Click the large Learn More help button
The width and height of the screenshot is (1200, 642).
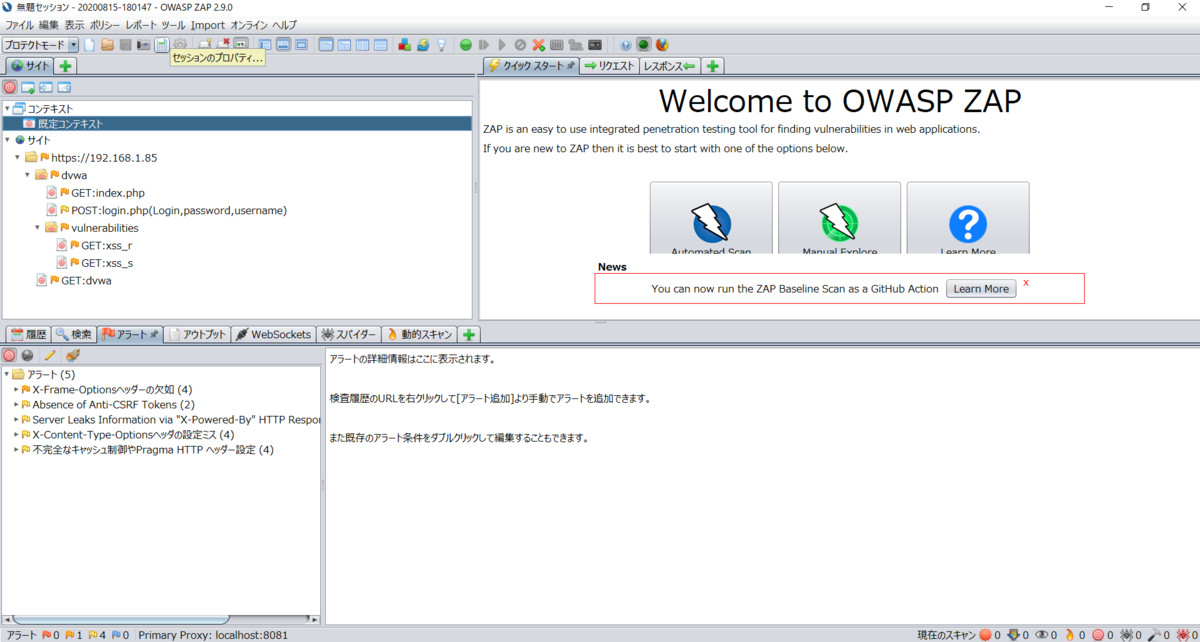click(x=967, y=218)
